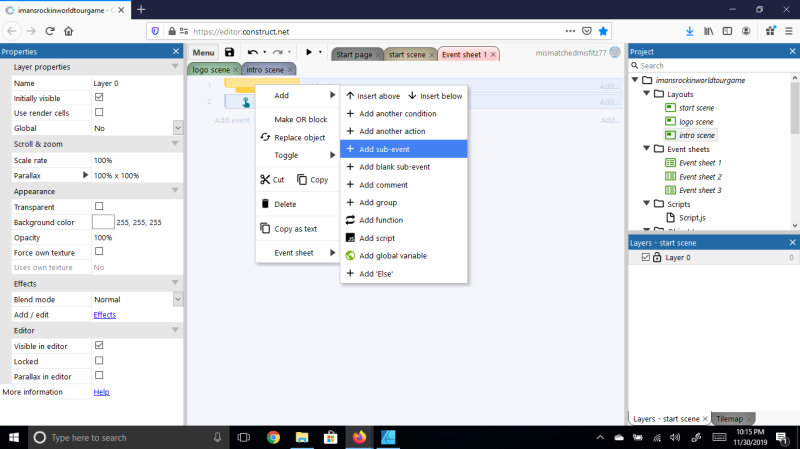The height and width of the screenshot is (449, 800).
Task: Bookmark page with the star icon
Action: pyautogui.click(x=603, y=31)
